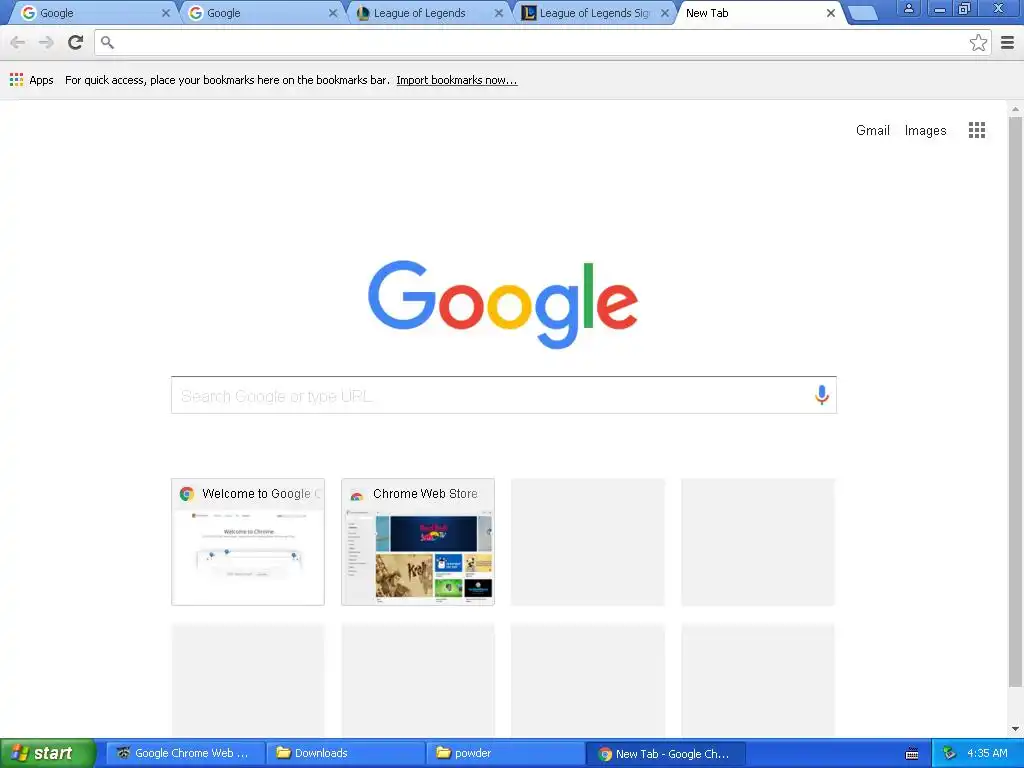1024x768 pixels.
Task: Open the Chrome Web Store thumbnail
Action: pyautogui.click(x=418, y=542)
